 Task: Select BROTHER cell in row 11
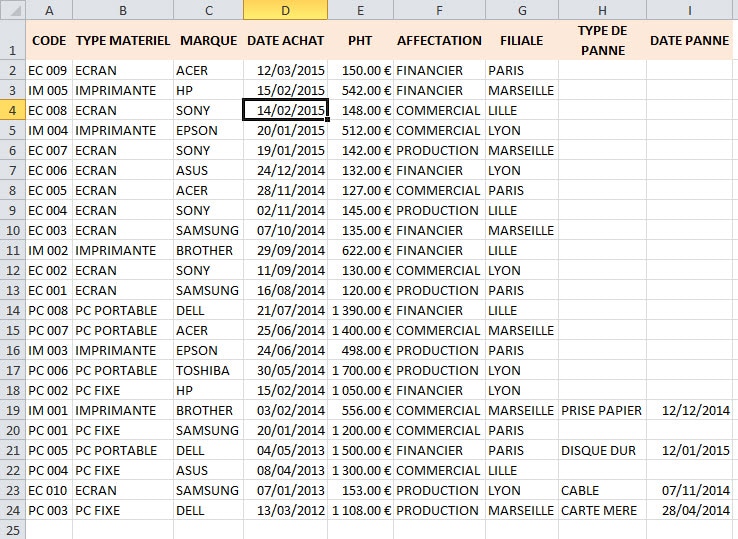point(209,250)
